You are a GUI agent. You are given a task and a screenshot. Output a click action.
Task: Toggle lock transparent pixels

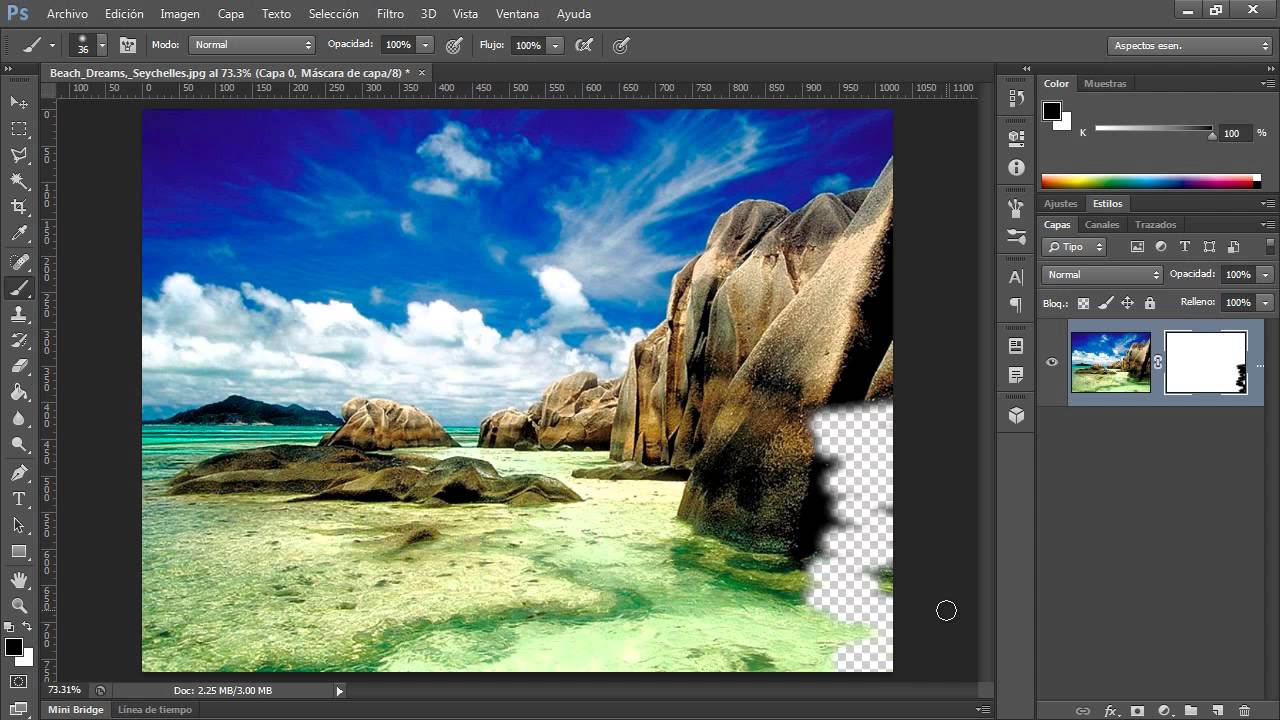coord(1083,303)
